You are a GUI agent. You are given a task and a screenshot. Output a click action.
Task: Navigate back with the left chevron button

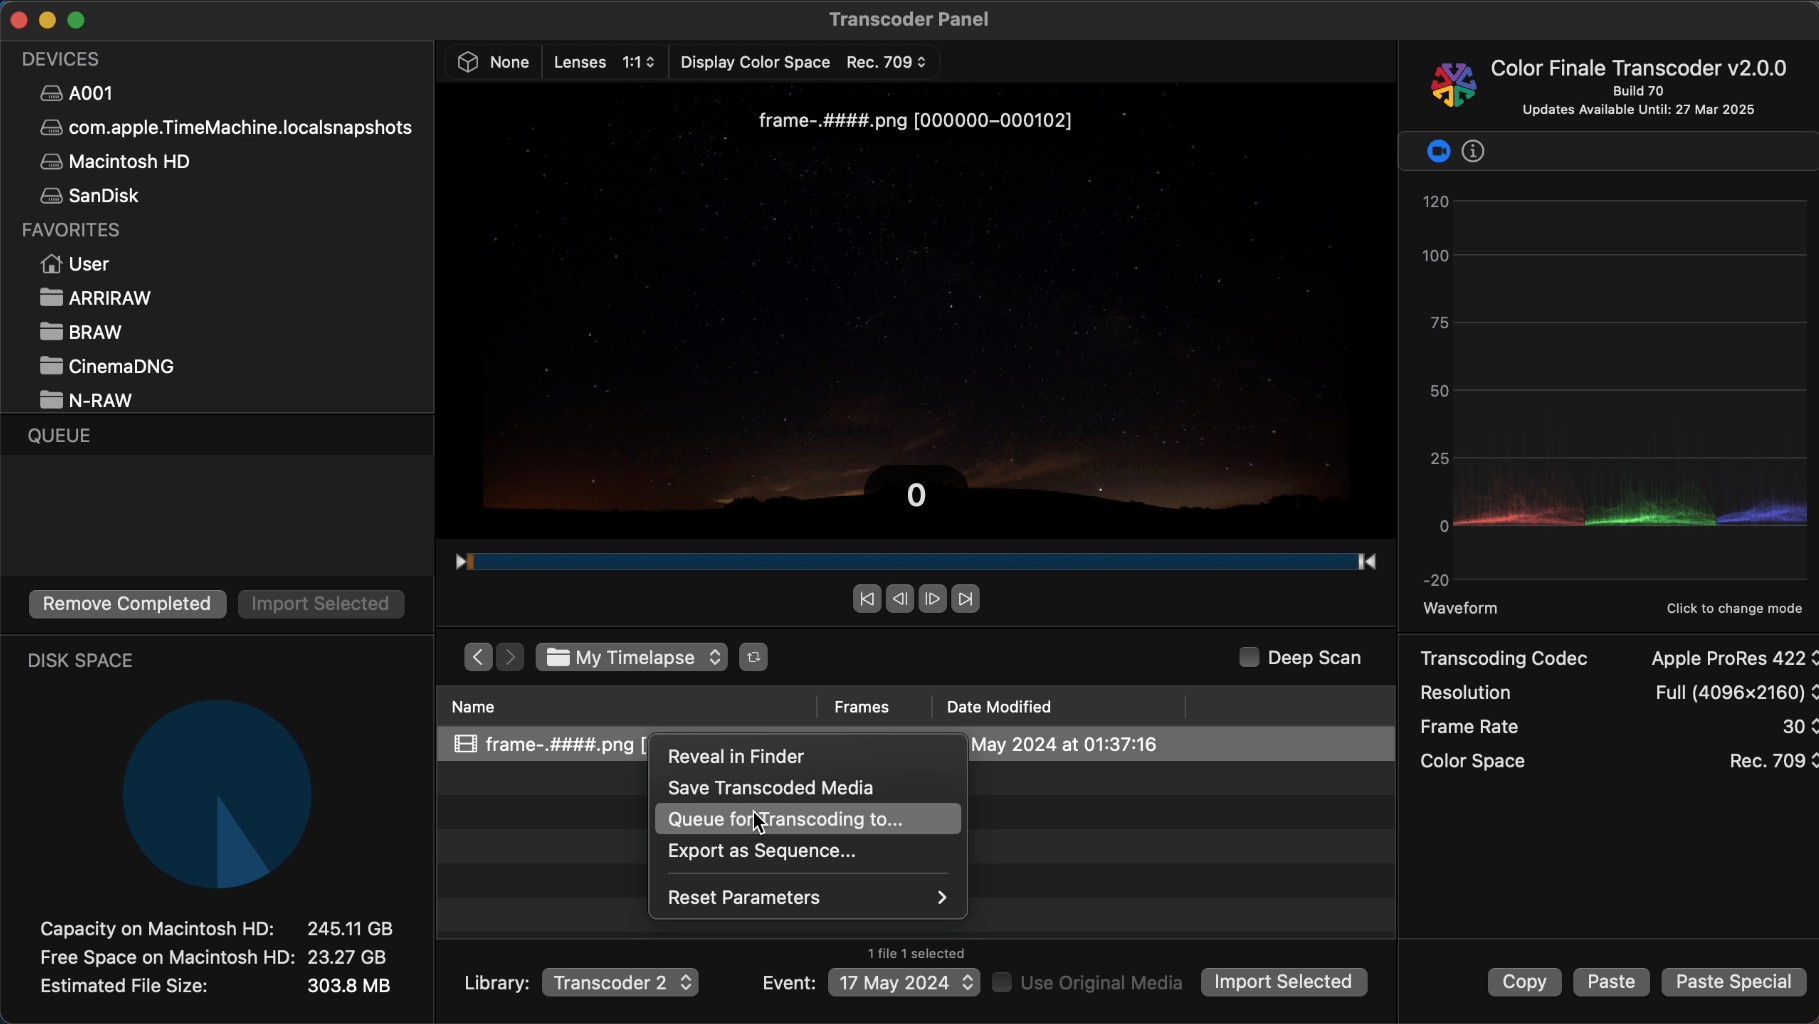pyautogui.click(x=478, y=657)
